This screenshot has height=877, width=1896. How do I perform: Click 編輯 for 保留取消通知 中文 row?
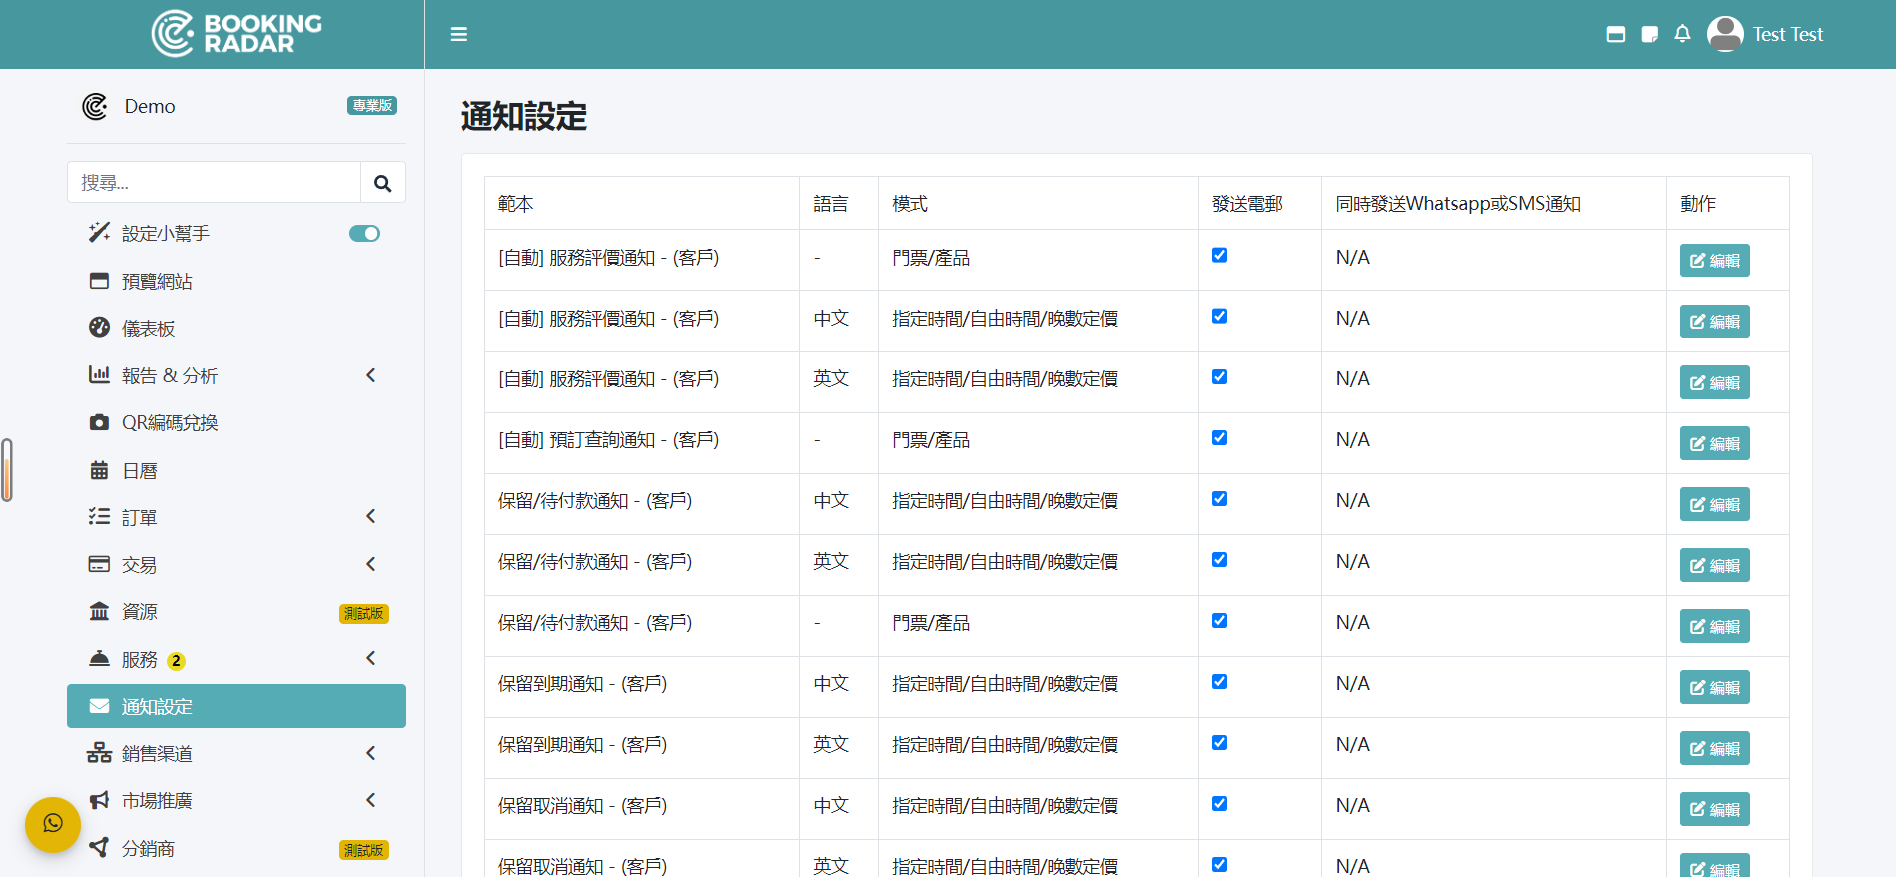1714,810
